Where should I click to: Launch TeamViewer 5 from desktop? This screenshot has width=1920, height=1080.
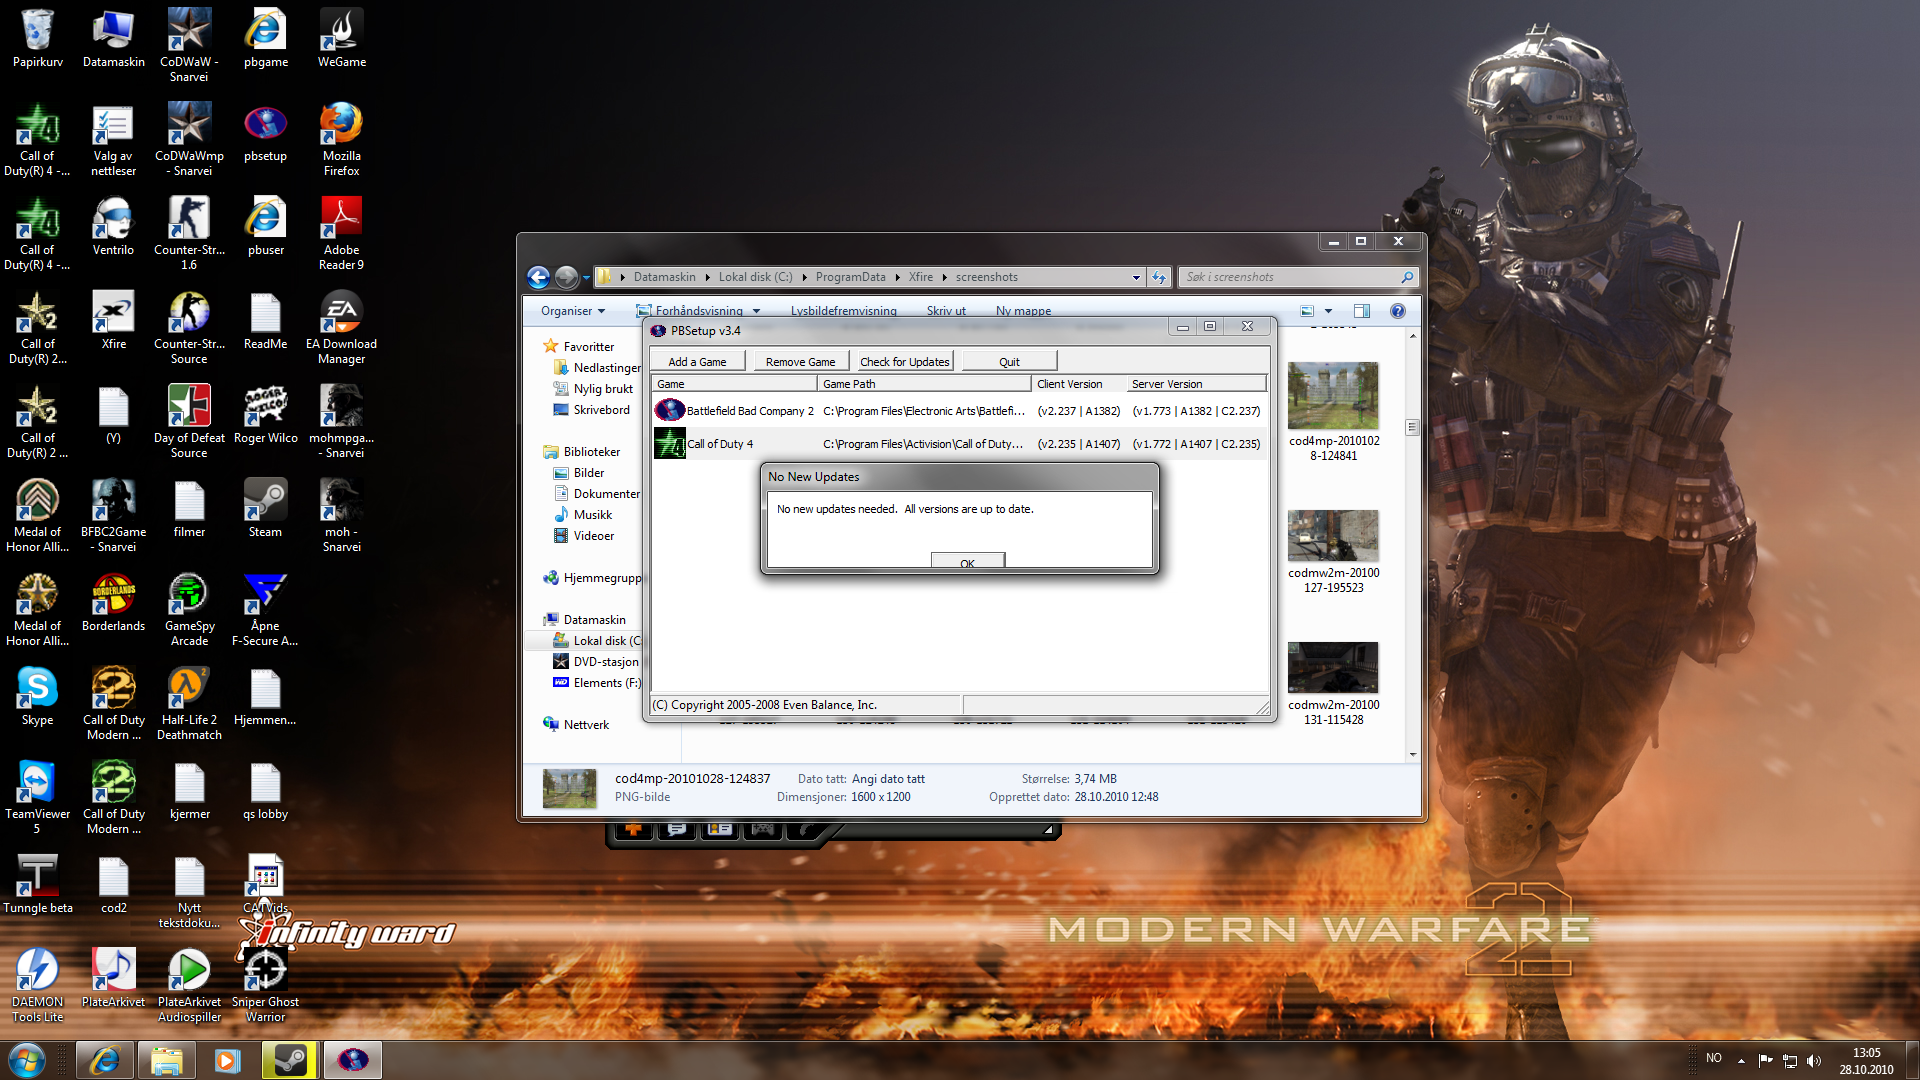[x=38, y=797]
